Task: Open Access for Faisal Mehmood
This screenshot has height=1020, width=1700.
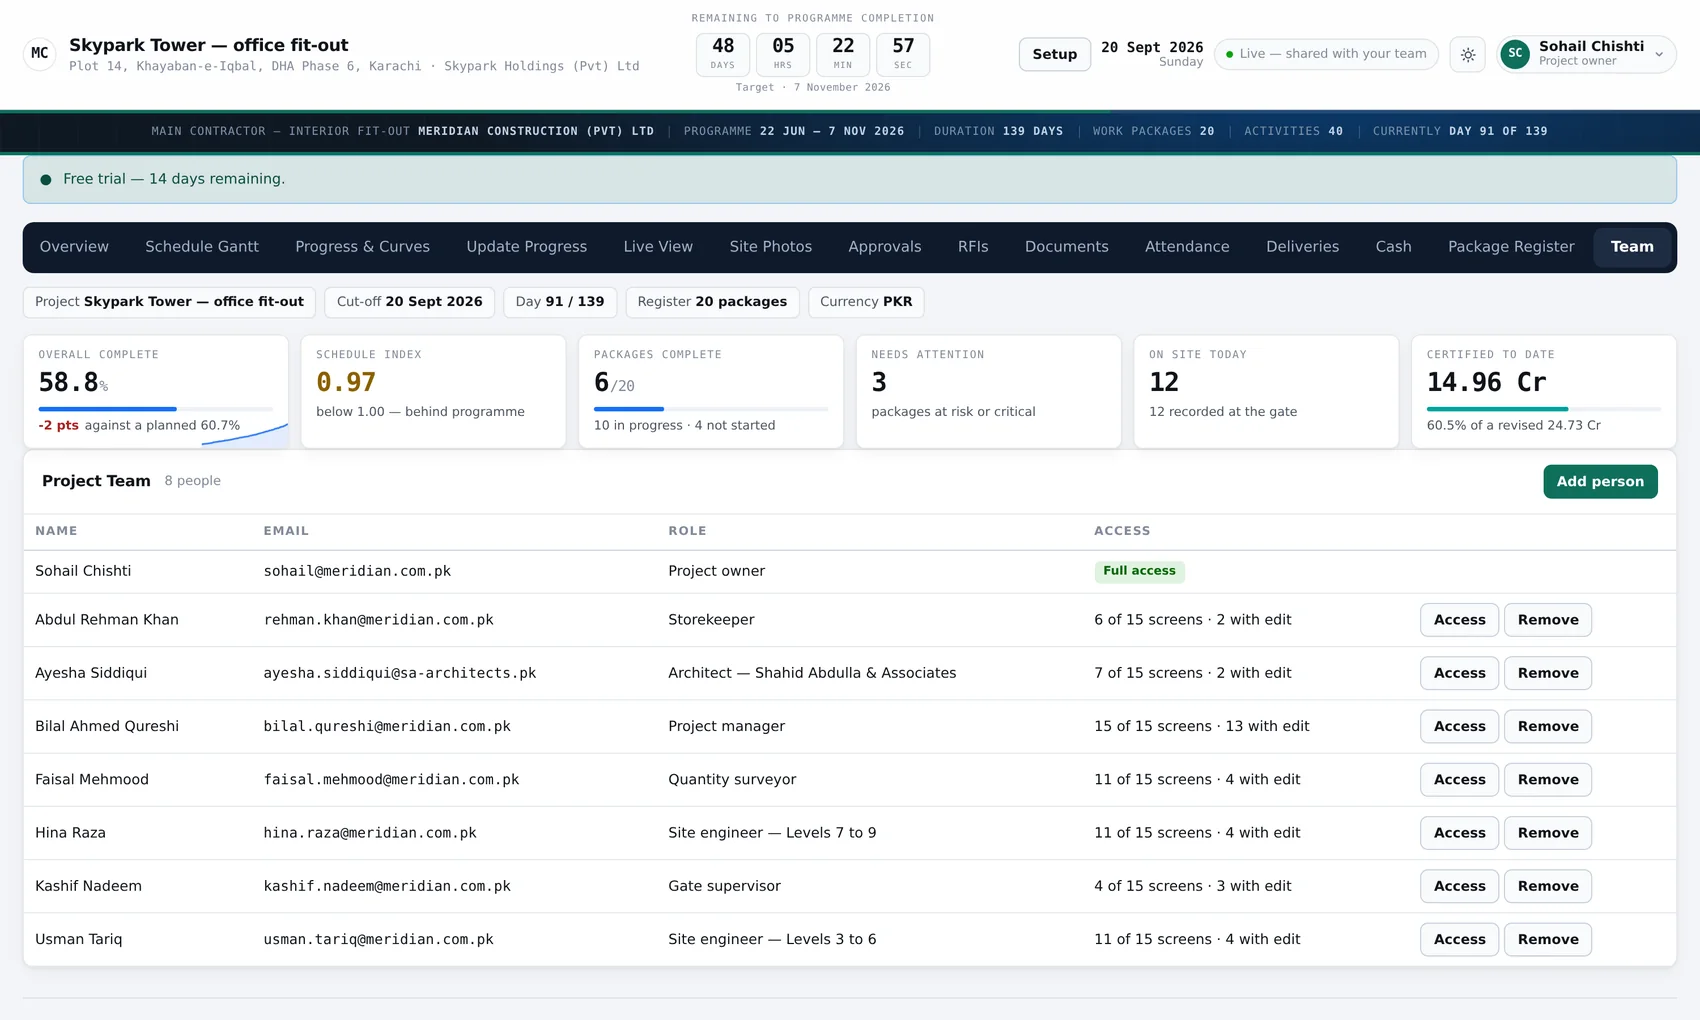Action: [1459, 779]
